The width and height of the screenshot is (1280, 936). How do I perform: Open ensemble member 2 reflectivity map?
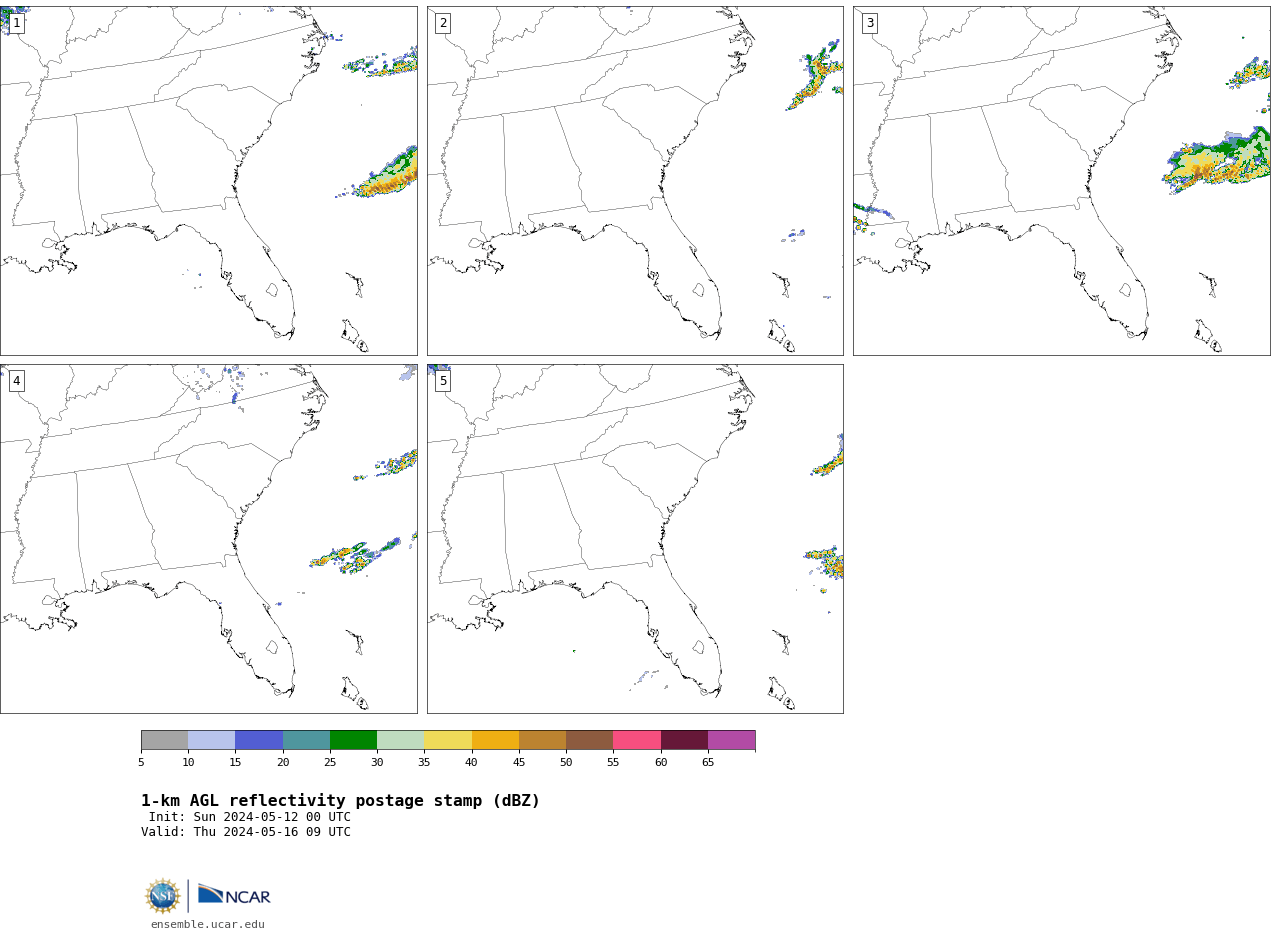pyautogui.click(x=635, y=181)
